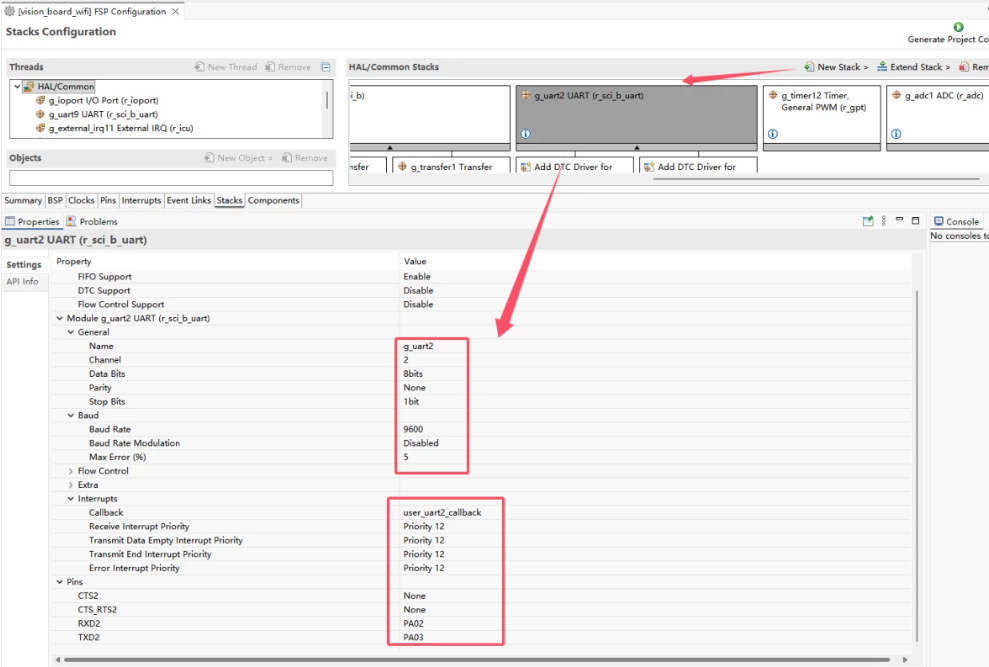Maximize the Properties view panel
The height and width of the screenshot is (667, 989).
pos(916,220)
